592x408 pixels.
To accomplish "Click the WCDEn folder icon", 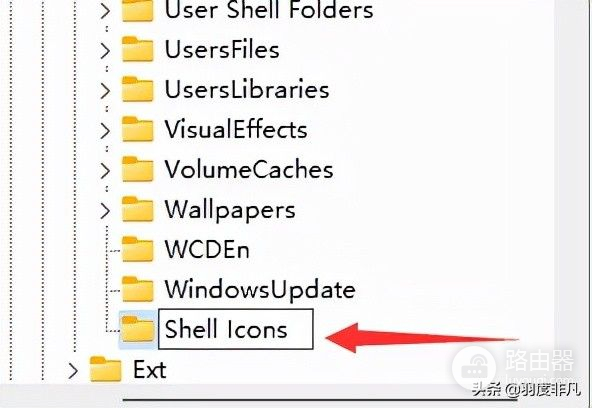I will tap(137, 249).
